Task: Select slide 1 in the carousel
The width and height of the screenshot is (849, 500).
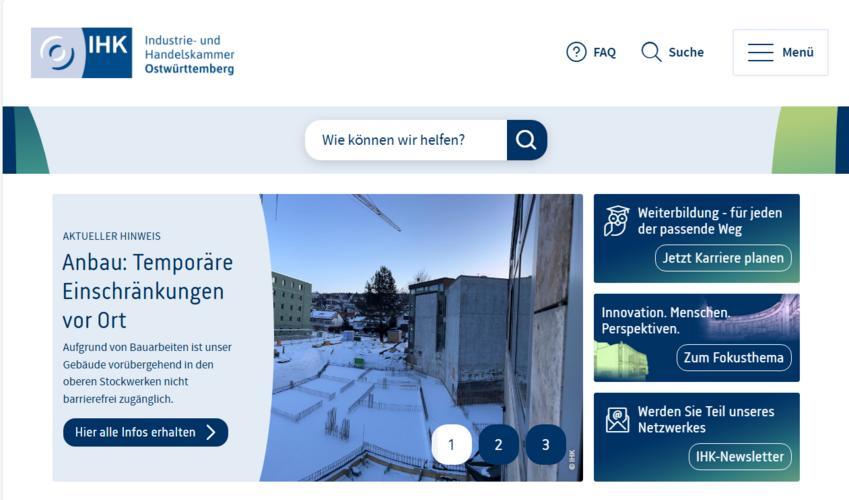Action: [x=451, y=445]
